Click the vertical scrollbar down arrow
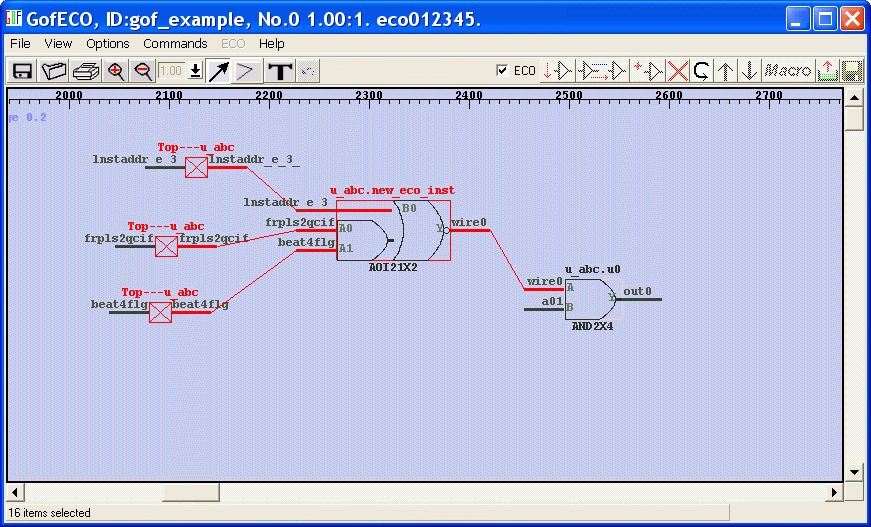 (x=854, y=472)
